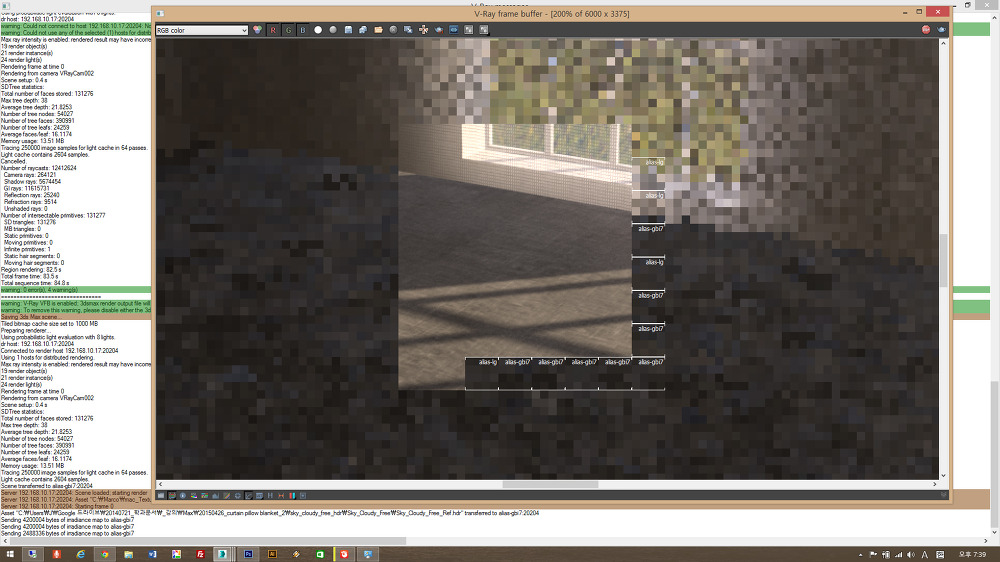Click the track mouse while rendering icon
This screenshot has height=562, width=1000.
[x=424, y=30]
